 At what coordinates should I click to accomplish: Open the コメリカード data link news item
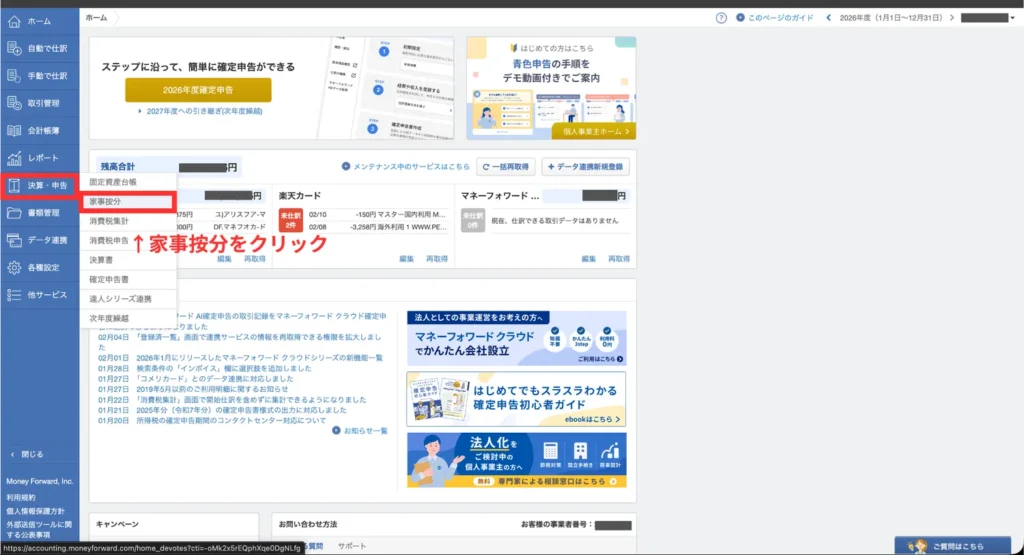pyautogui.click(x=215, y=379)
